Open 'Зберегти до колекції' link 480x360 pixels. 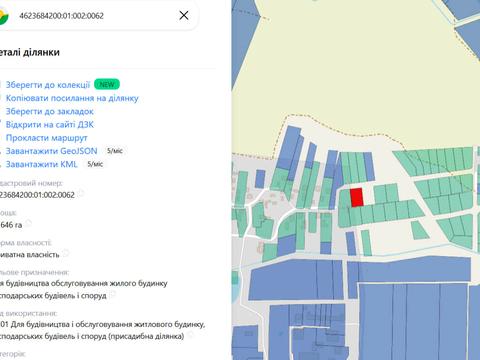pos(48,85)
